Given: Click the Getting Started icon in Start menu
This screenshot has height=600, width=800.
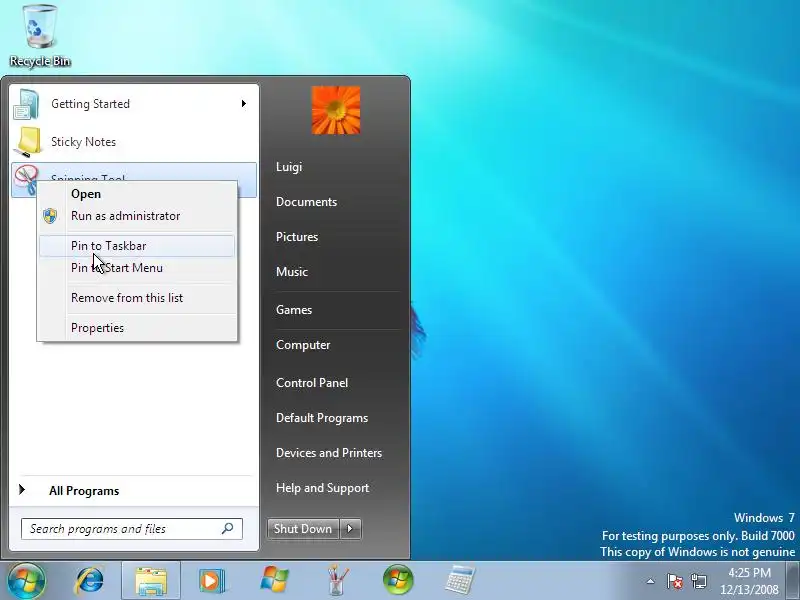Looking at the screenshot, I should [x=27, y=104].
